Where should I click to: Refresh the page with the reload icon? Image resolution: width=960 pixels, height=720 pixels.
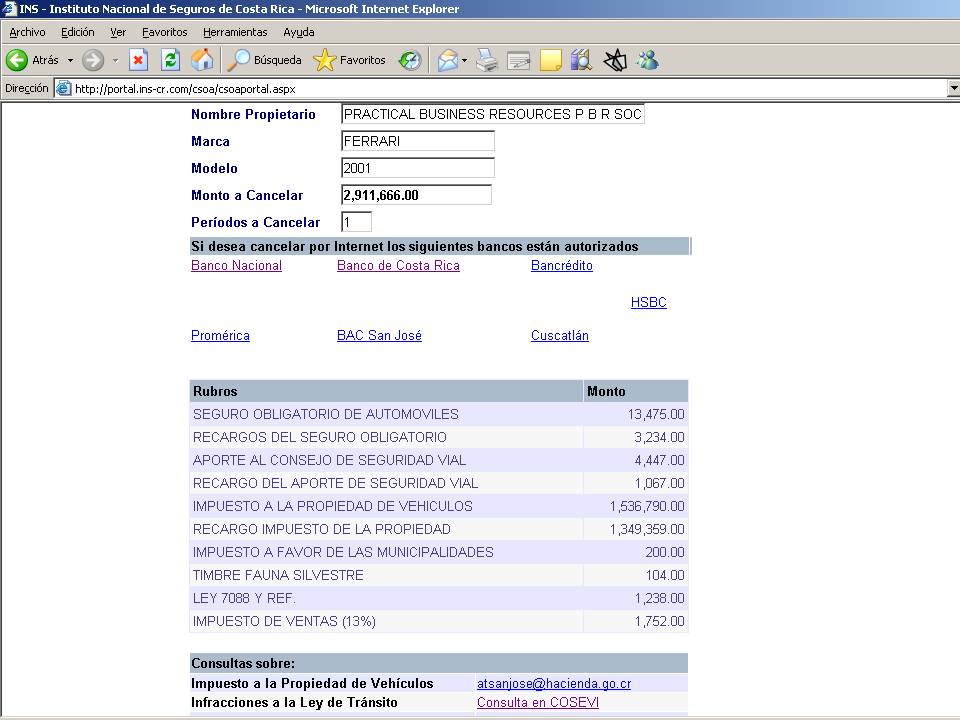point(170,60)
